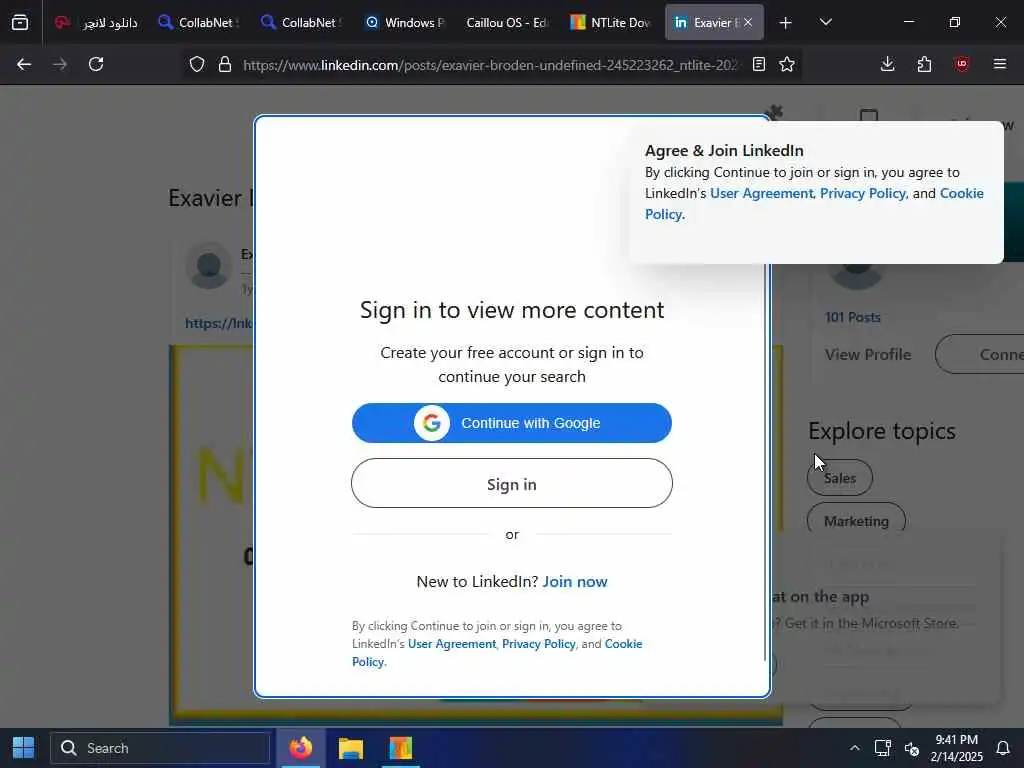The width and height of the screenshot is (1024, 768).
Task: Switch to the Windows tab
Action: point(405,22)
